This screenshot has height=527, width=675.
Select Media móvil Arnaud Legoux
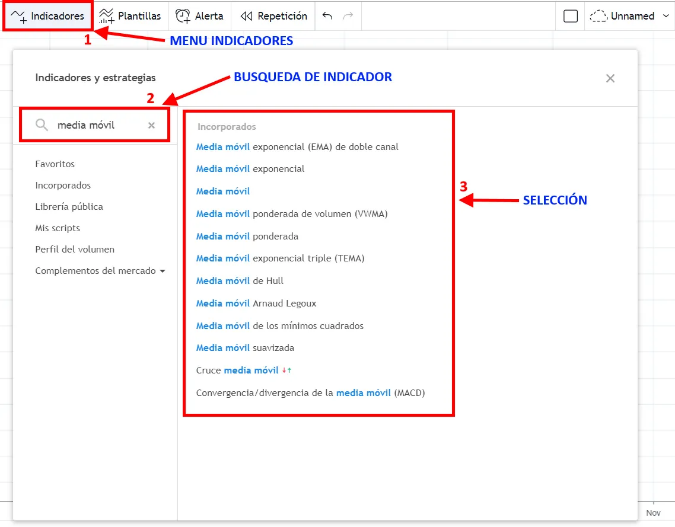[256, 303]
